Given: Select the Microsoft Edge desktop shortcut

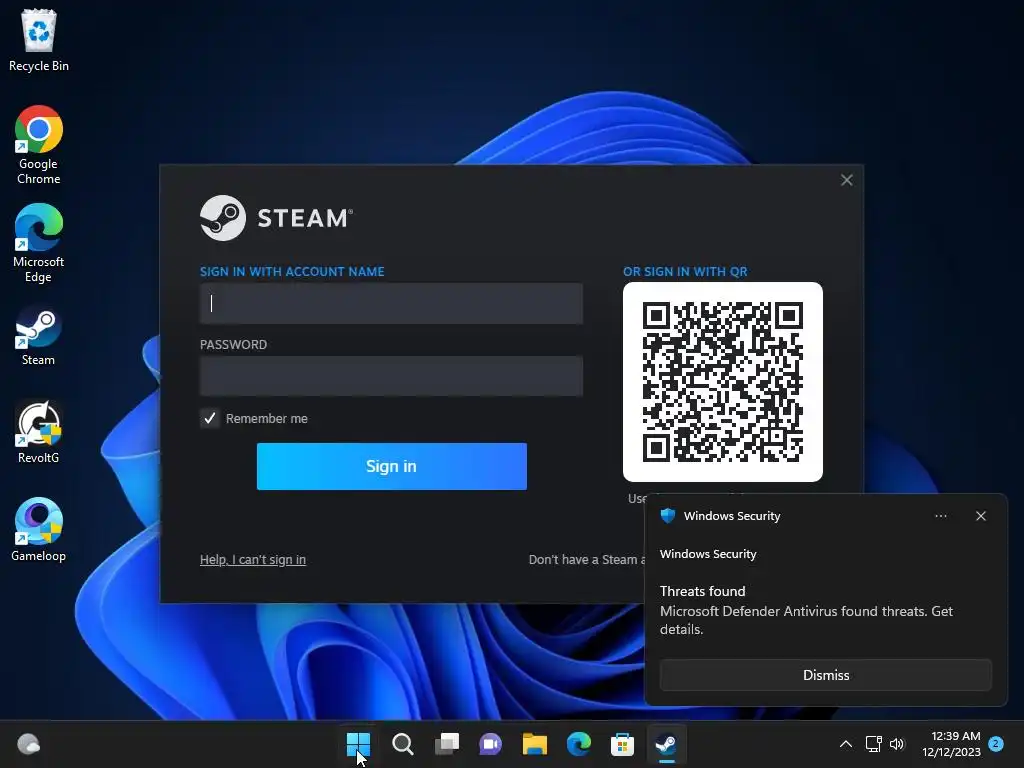Looking at the screenshot, I should tap(39, 243).
